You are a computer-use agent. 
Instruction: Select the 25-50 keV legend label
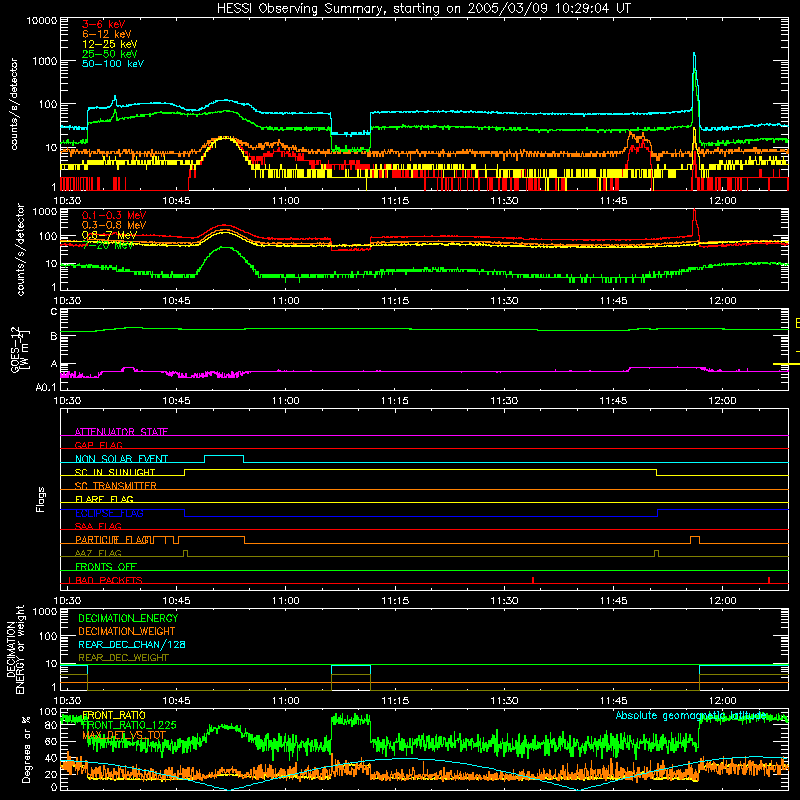(110, 54)
